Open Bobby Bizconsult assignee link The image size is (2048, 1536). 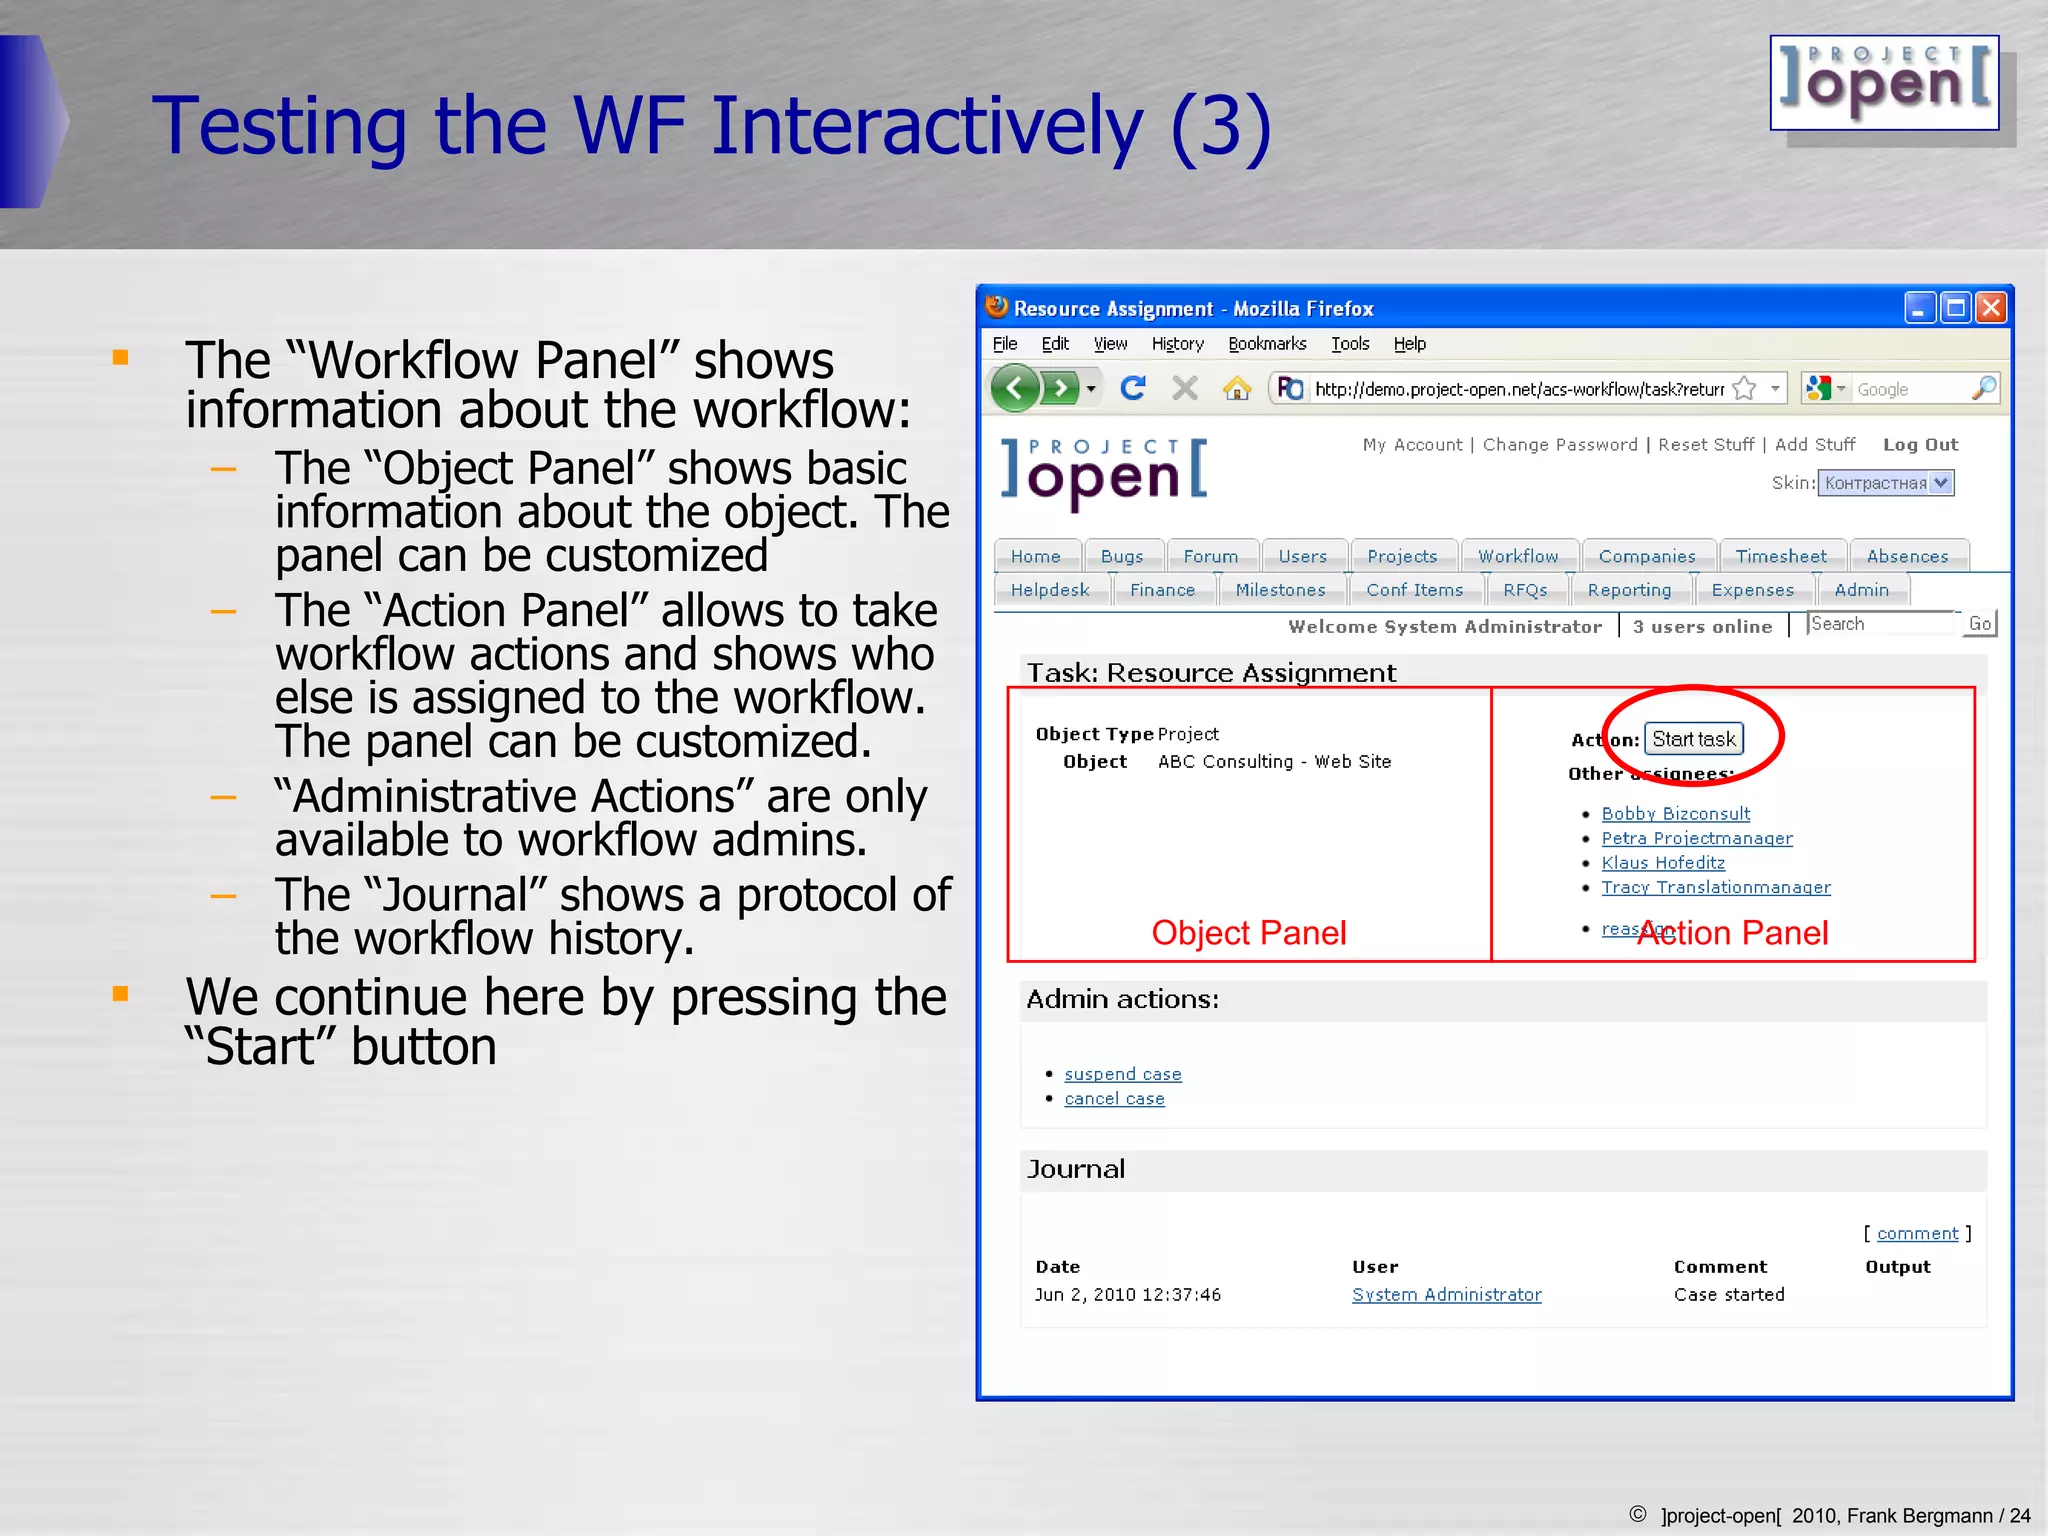[1676, 814]
